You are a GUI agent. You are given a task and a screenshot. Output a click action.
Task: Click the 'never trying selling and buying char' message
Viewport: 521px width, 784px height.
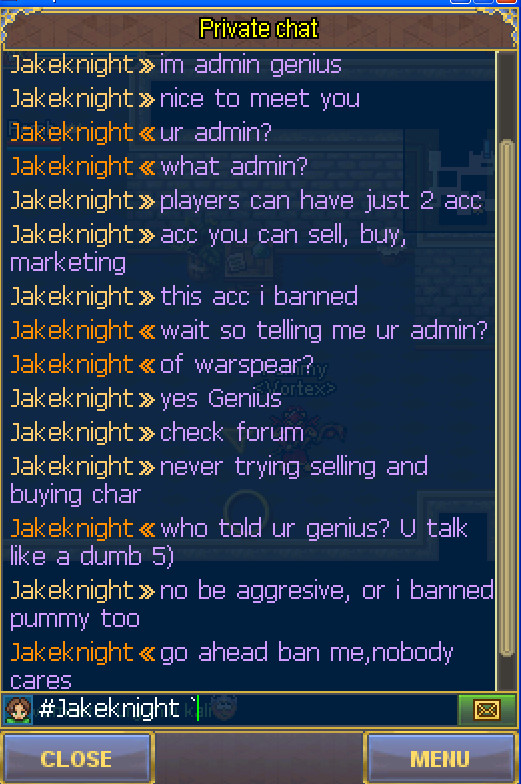(219, 481)
